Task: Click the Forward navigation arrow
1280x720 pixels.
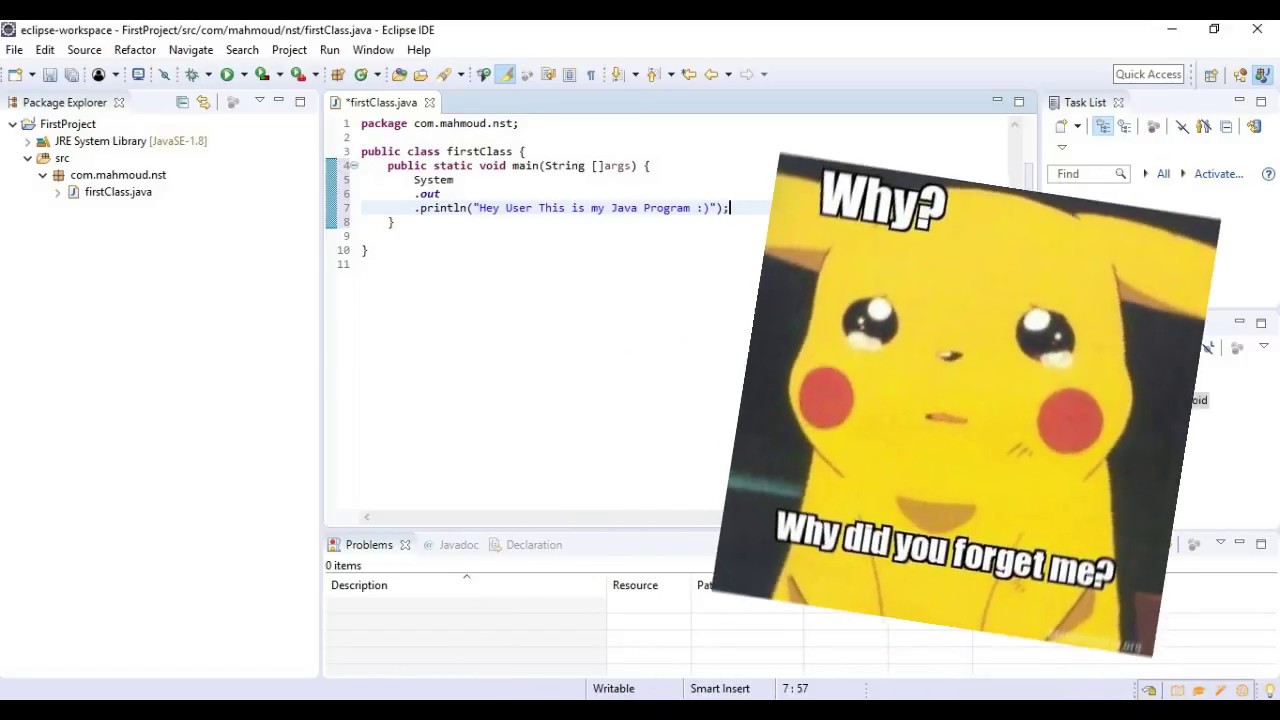Action: click(x=746, y=74)
